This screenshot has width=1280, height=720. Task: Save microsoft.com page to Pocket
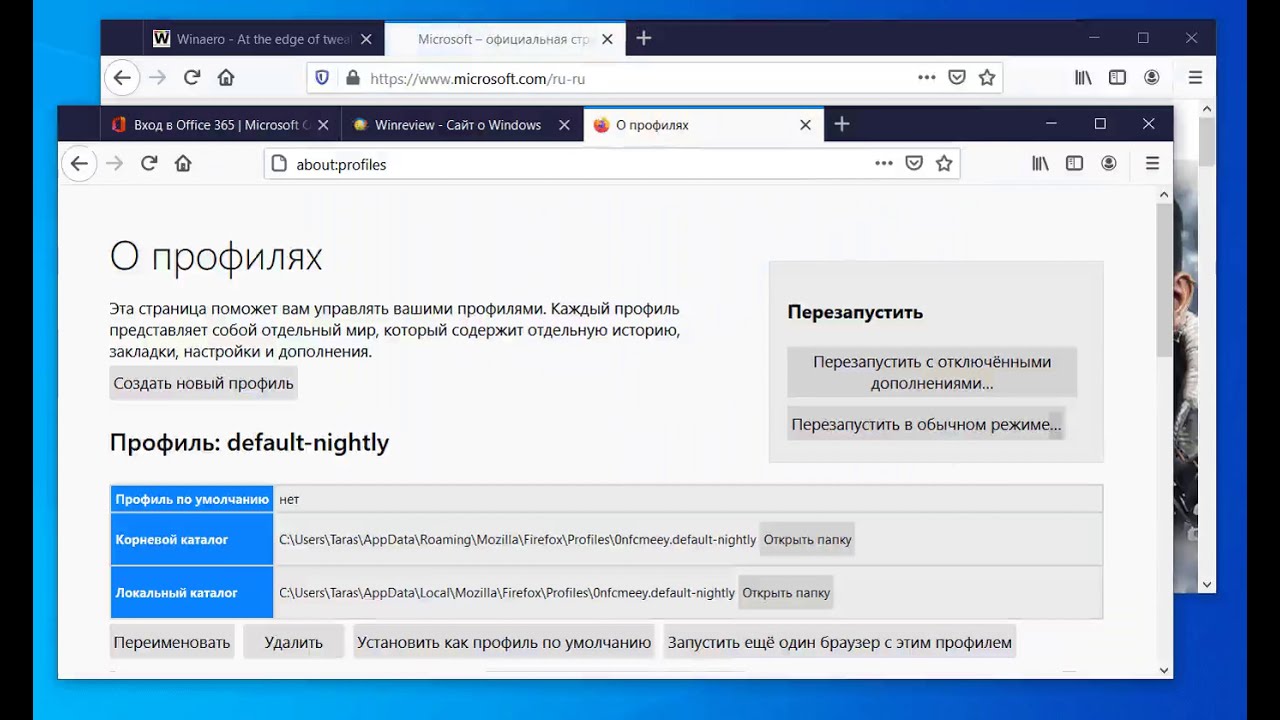coord(957,78)
